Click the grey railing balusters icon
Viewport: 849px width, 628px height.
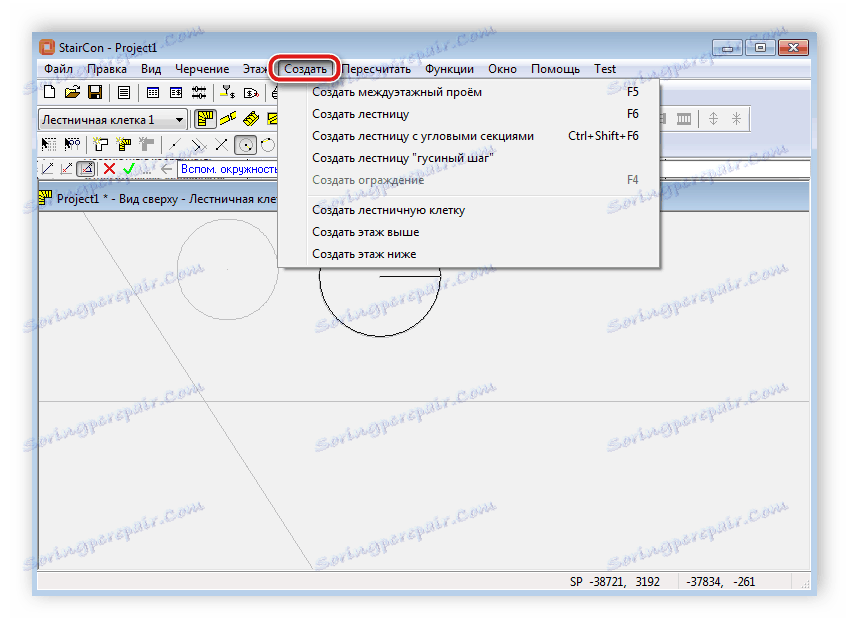coord(684,119)
